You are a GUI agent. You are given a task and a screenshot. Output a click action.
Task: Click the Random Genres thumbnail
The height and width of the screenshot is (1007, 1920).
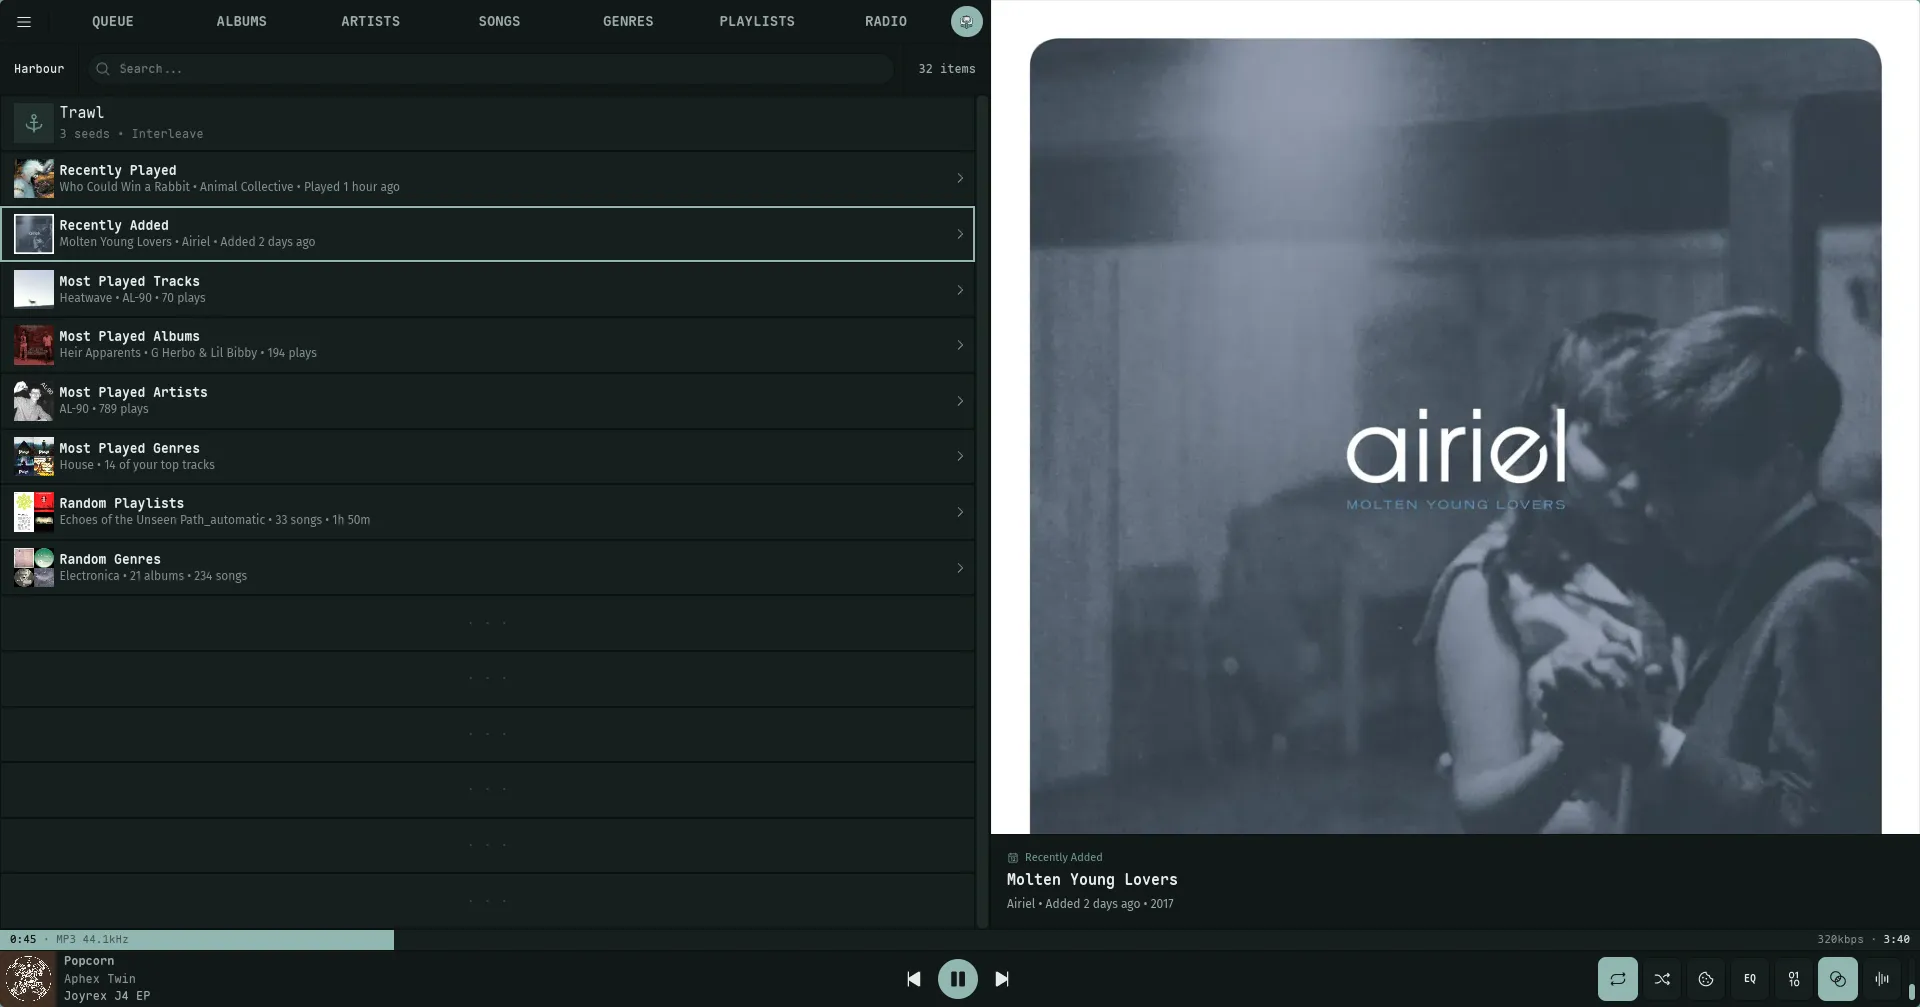tap(34, 568)
